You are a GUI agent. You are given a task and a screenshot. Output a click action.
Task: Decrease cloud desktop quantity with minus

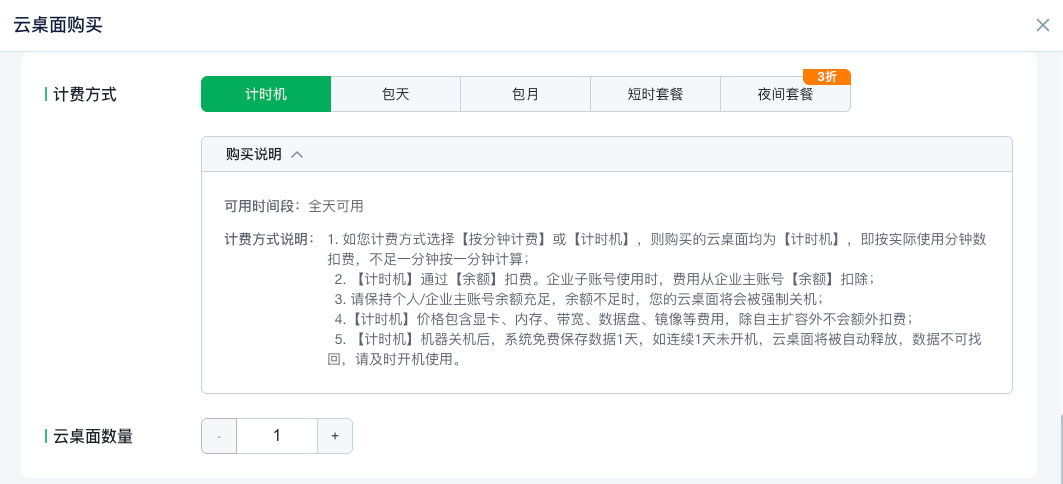[x=219, y=436]
